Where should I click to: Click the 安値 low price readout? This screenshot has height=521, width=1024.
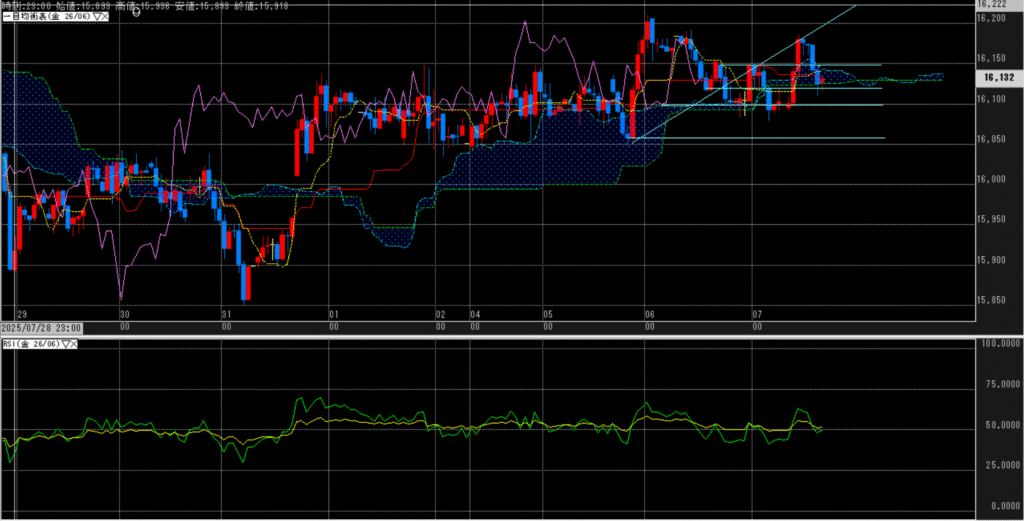(202, 5)
